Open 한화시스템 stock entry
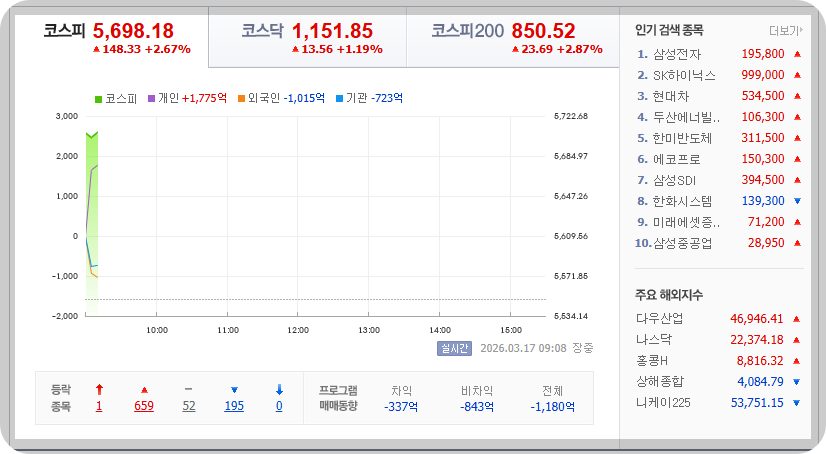 pos(682,201)
